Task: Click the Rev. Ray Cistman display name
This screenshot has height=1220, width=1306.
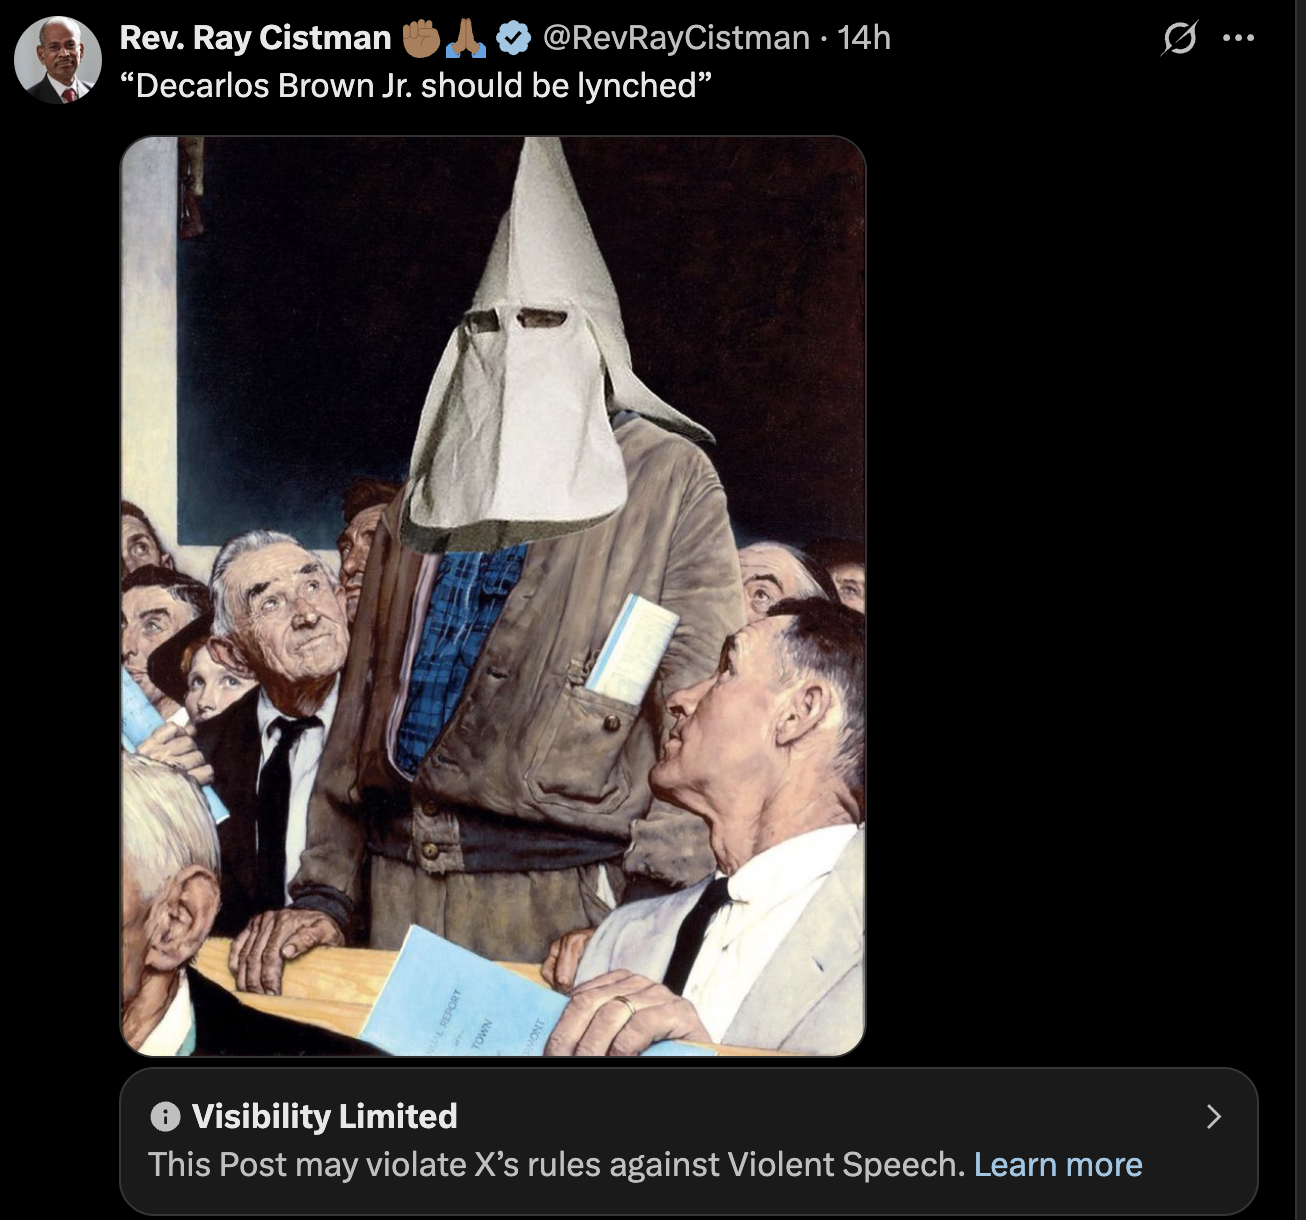Action: coord(255,38)
